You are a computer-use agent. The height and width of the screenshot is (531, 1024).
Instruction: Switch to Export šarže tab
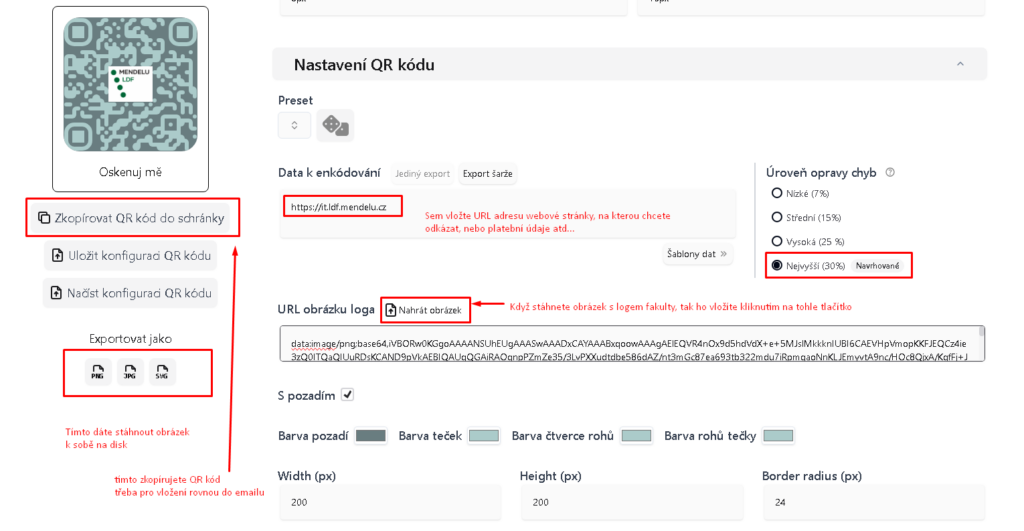487,174
